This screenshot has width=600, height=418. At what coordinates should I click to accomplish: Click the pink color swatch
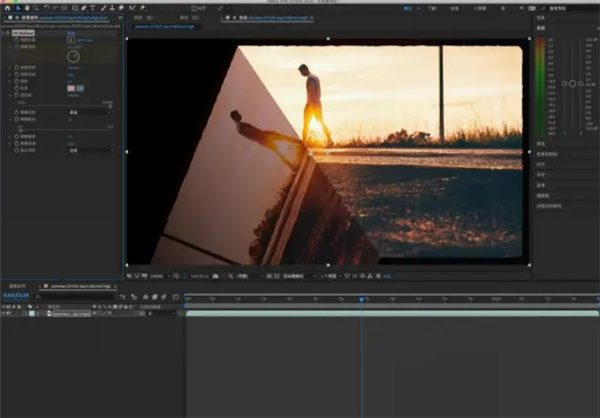click(71, 88)
